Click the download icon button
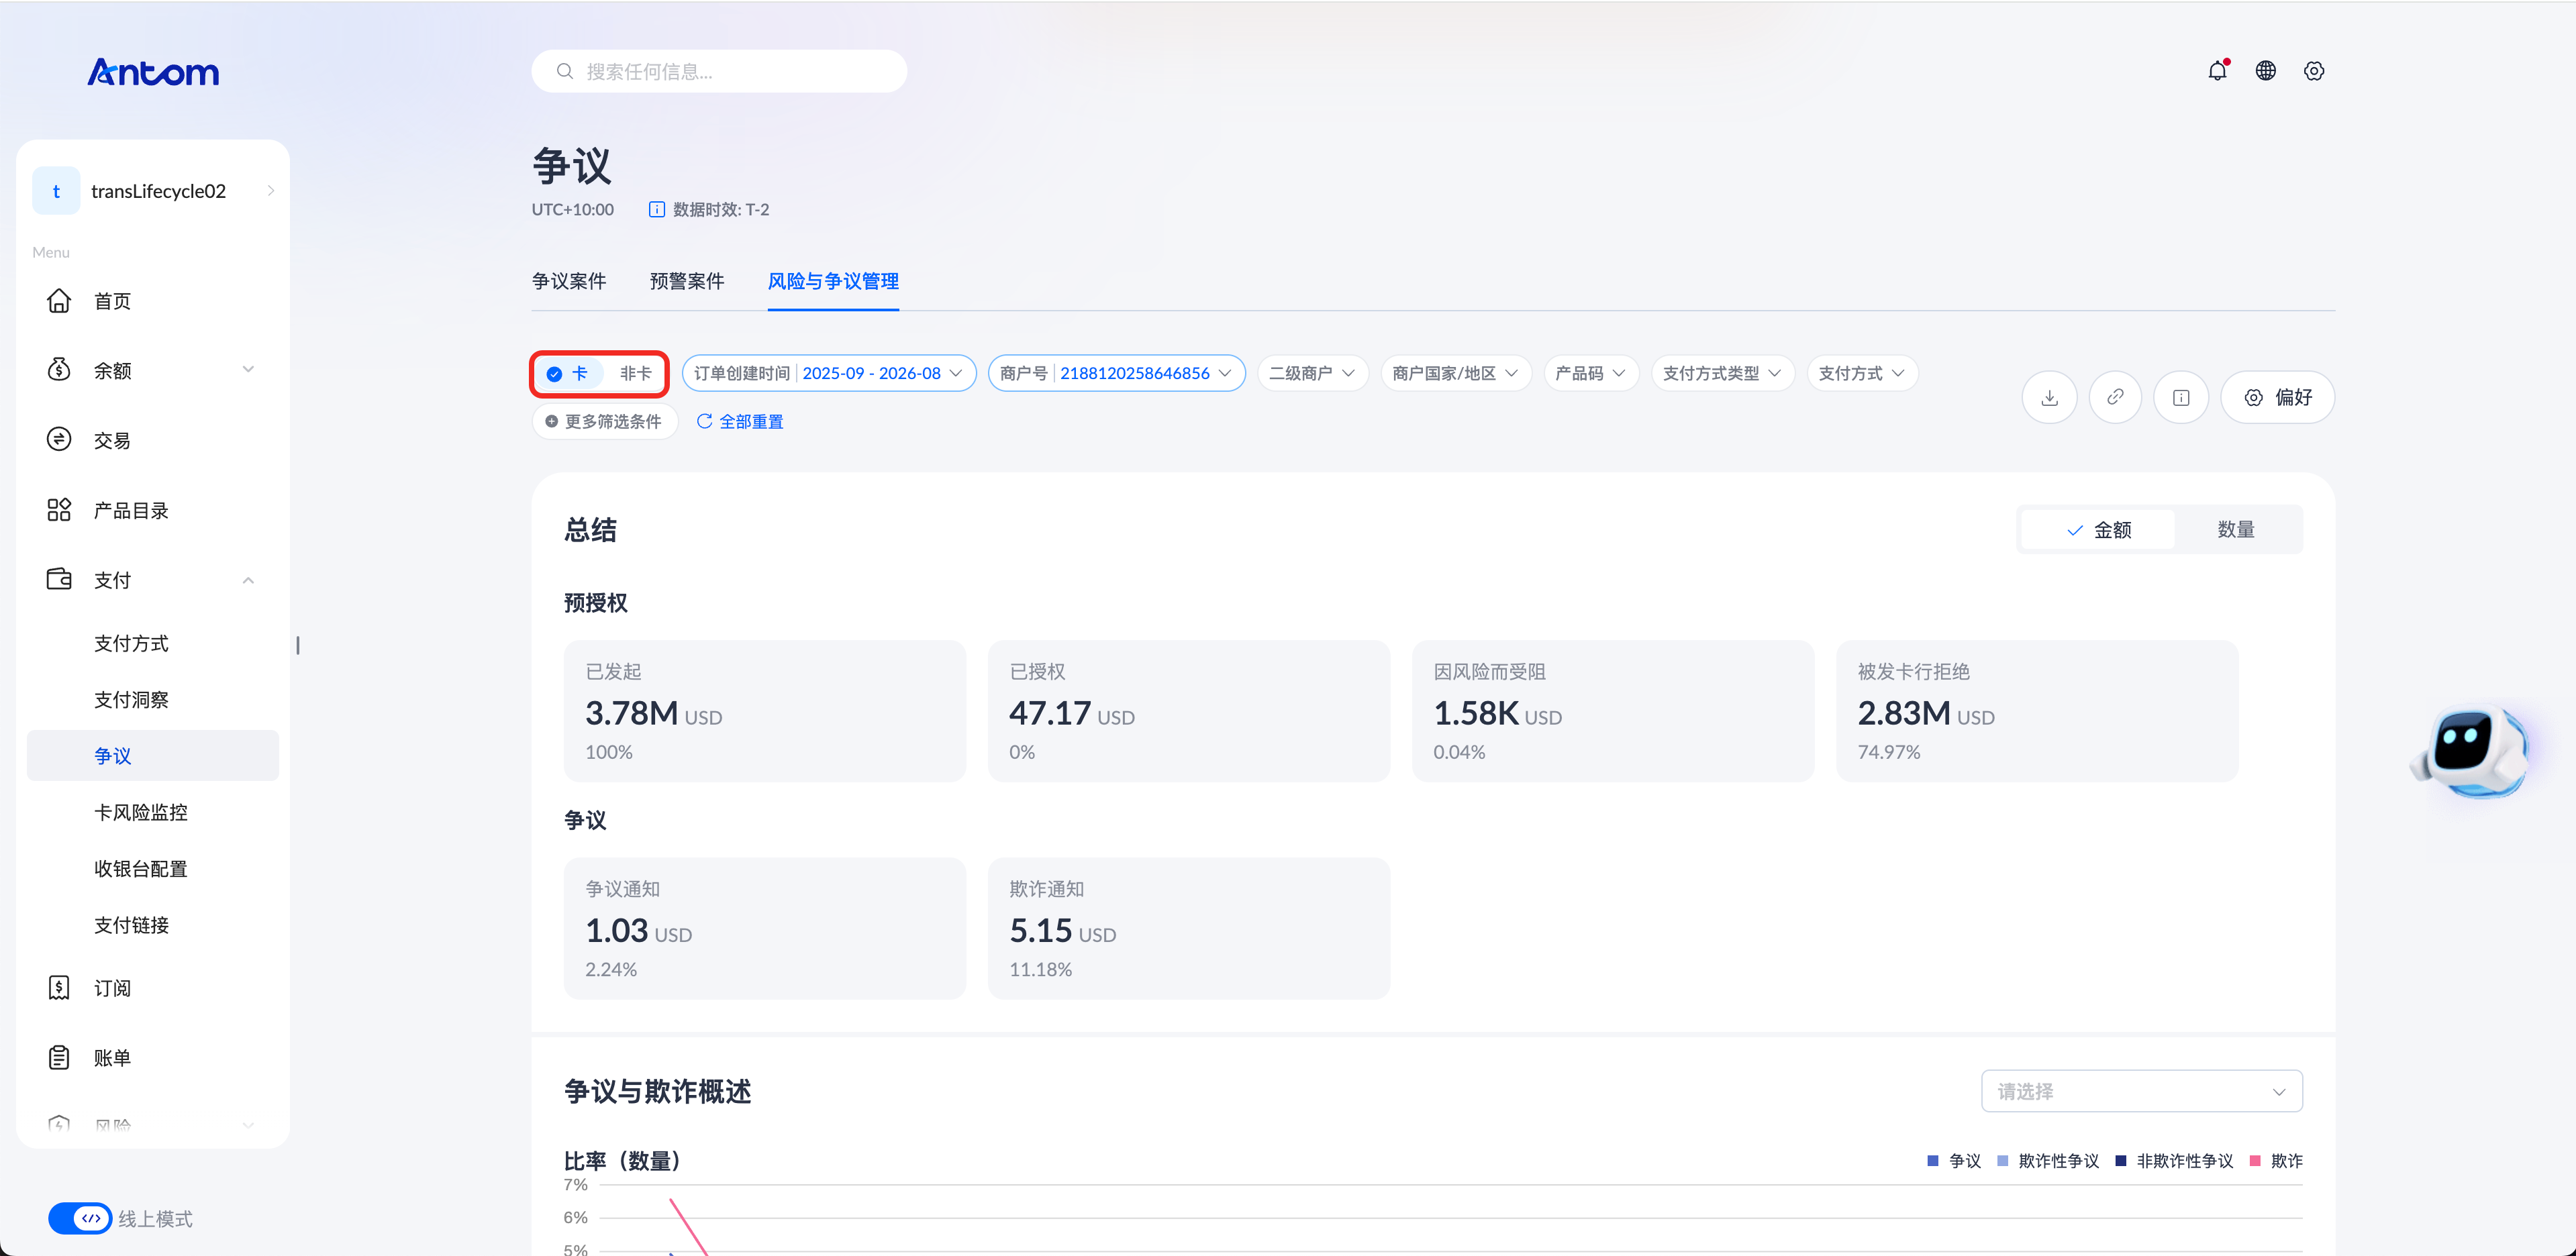This screenshot has height=1256, width=2576. click(2049, 397)
